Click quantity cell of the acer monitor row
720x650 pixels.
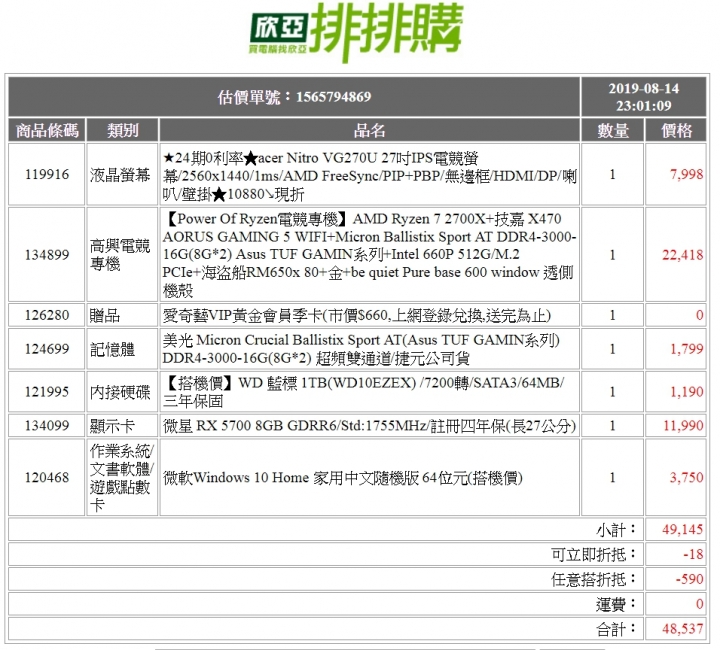(612, 174)
